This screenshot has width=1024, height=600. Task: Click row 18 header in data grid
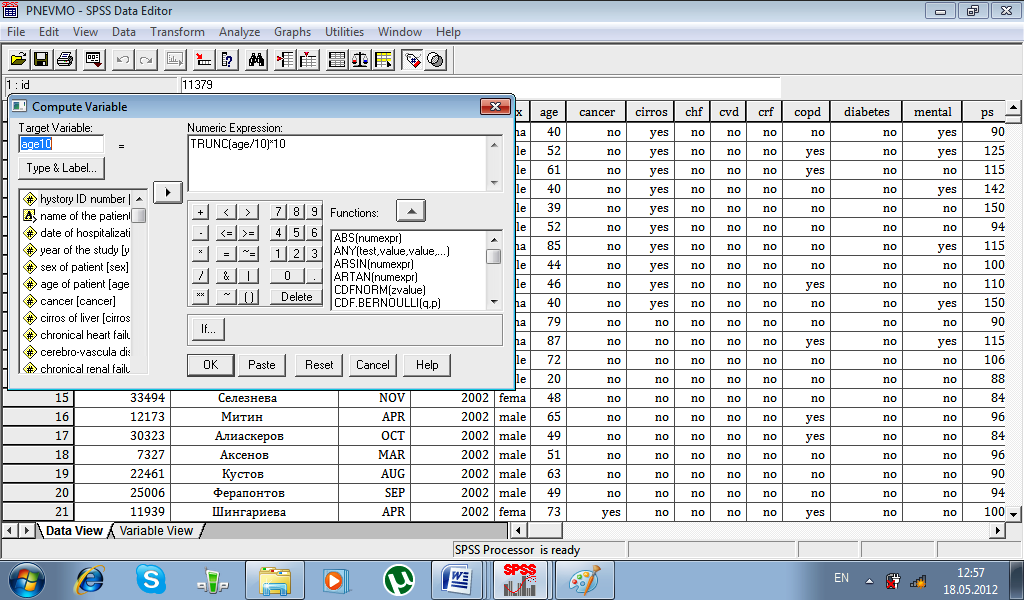[38, 454]
